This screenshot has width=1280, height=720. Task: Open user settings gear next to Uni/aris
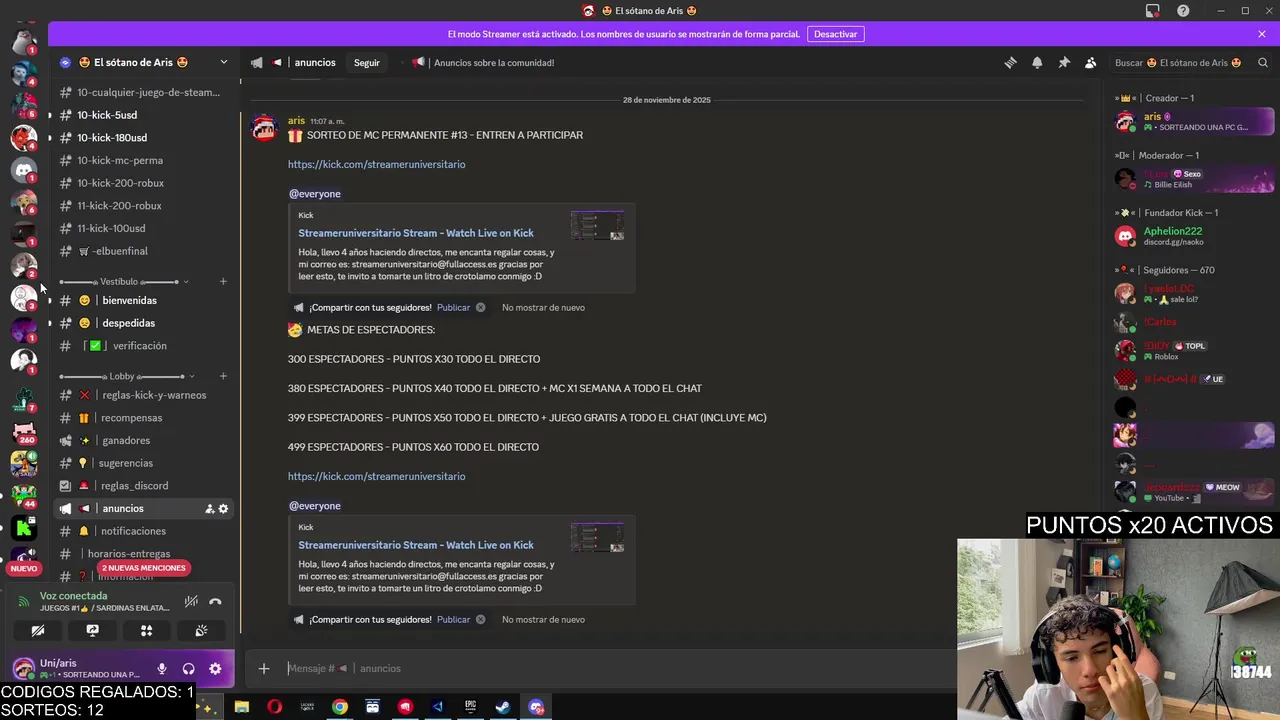pyautogui.click(x=215, y=668)
